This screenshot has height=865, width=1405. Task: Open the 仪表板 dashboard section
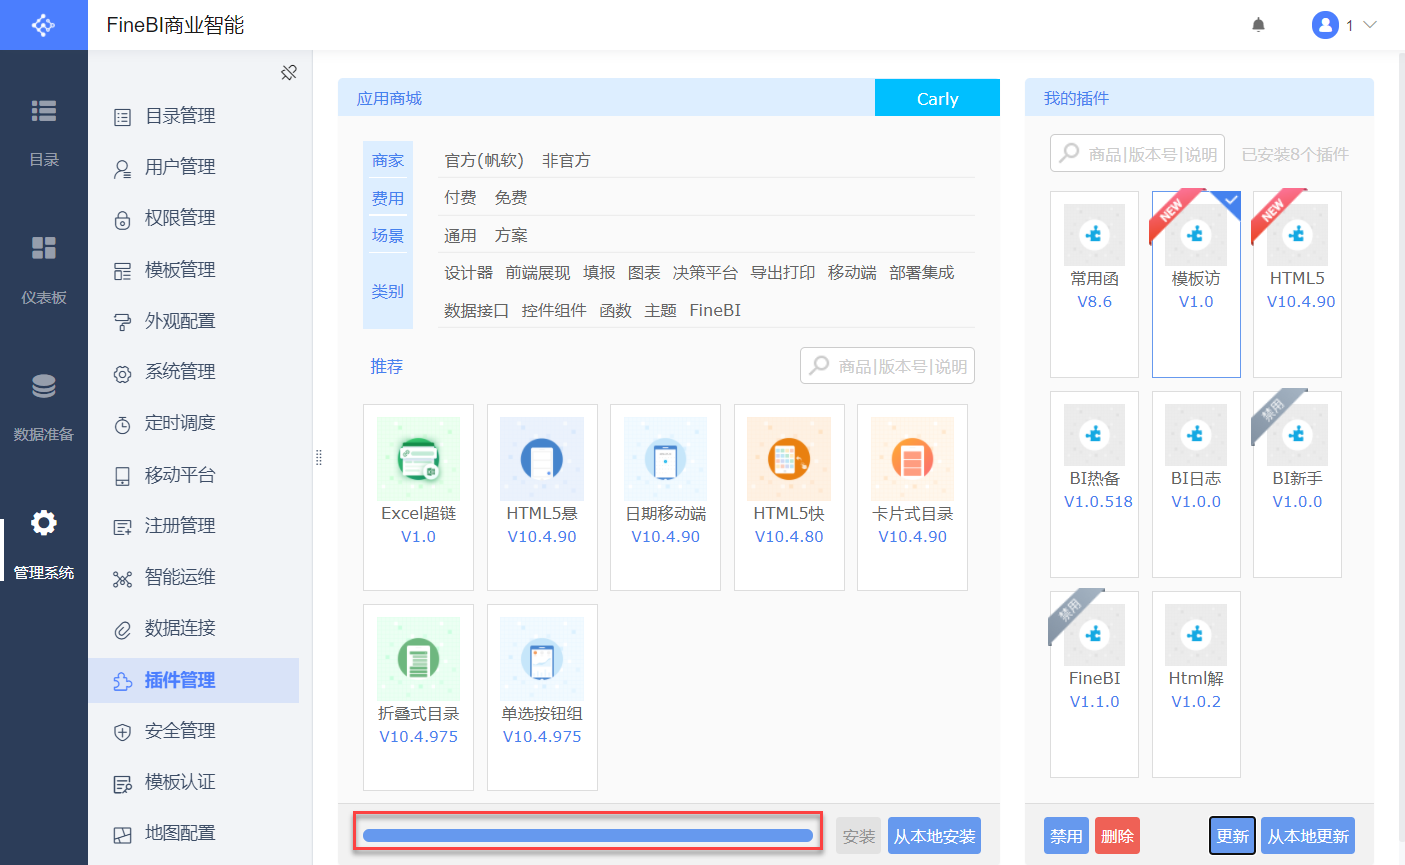point(44,270)
